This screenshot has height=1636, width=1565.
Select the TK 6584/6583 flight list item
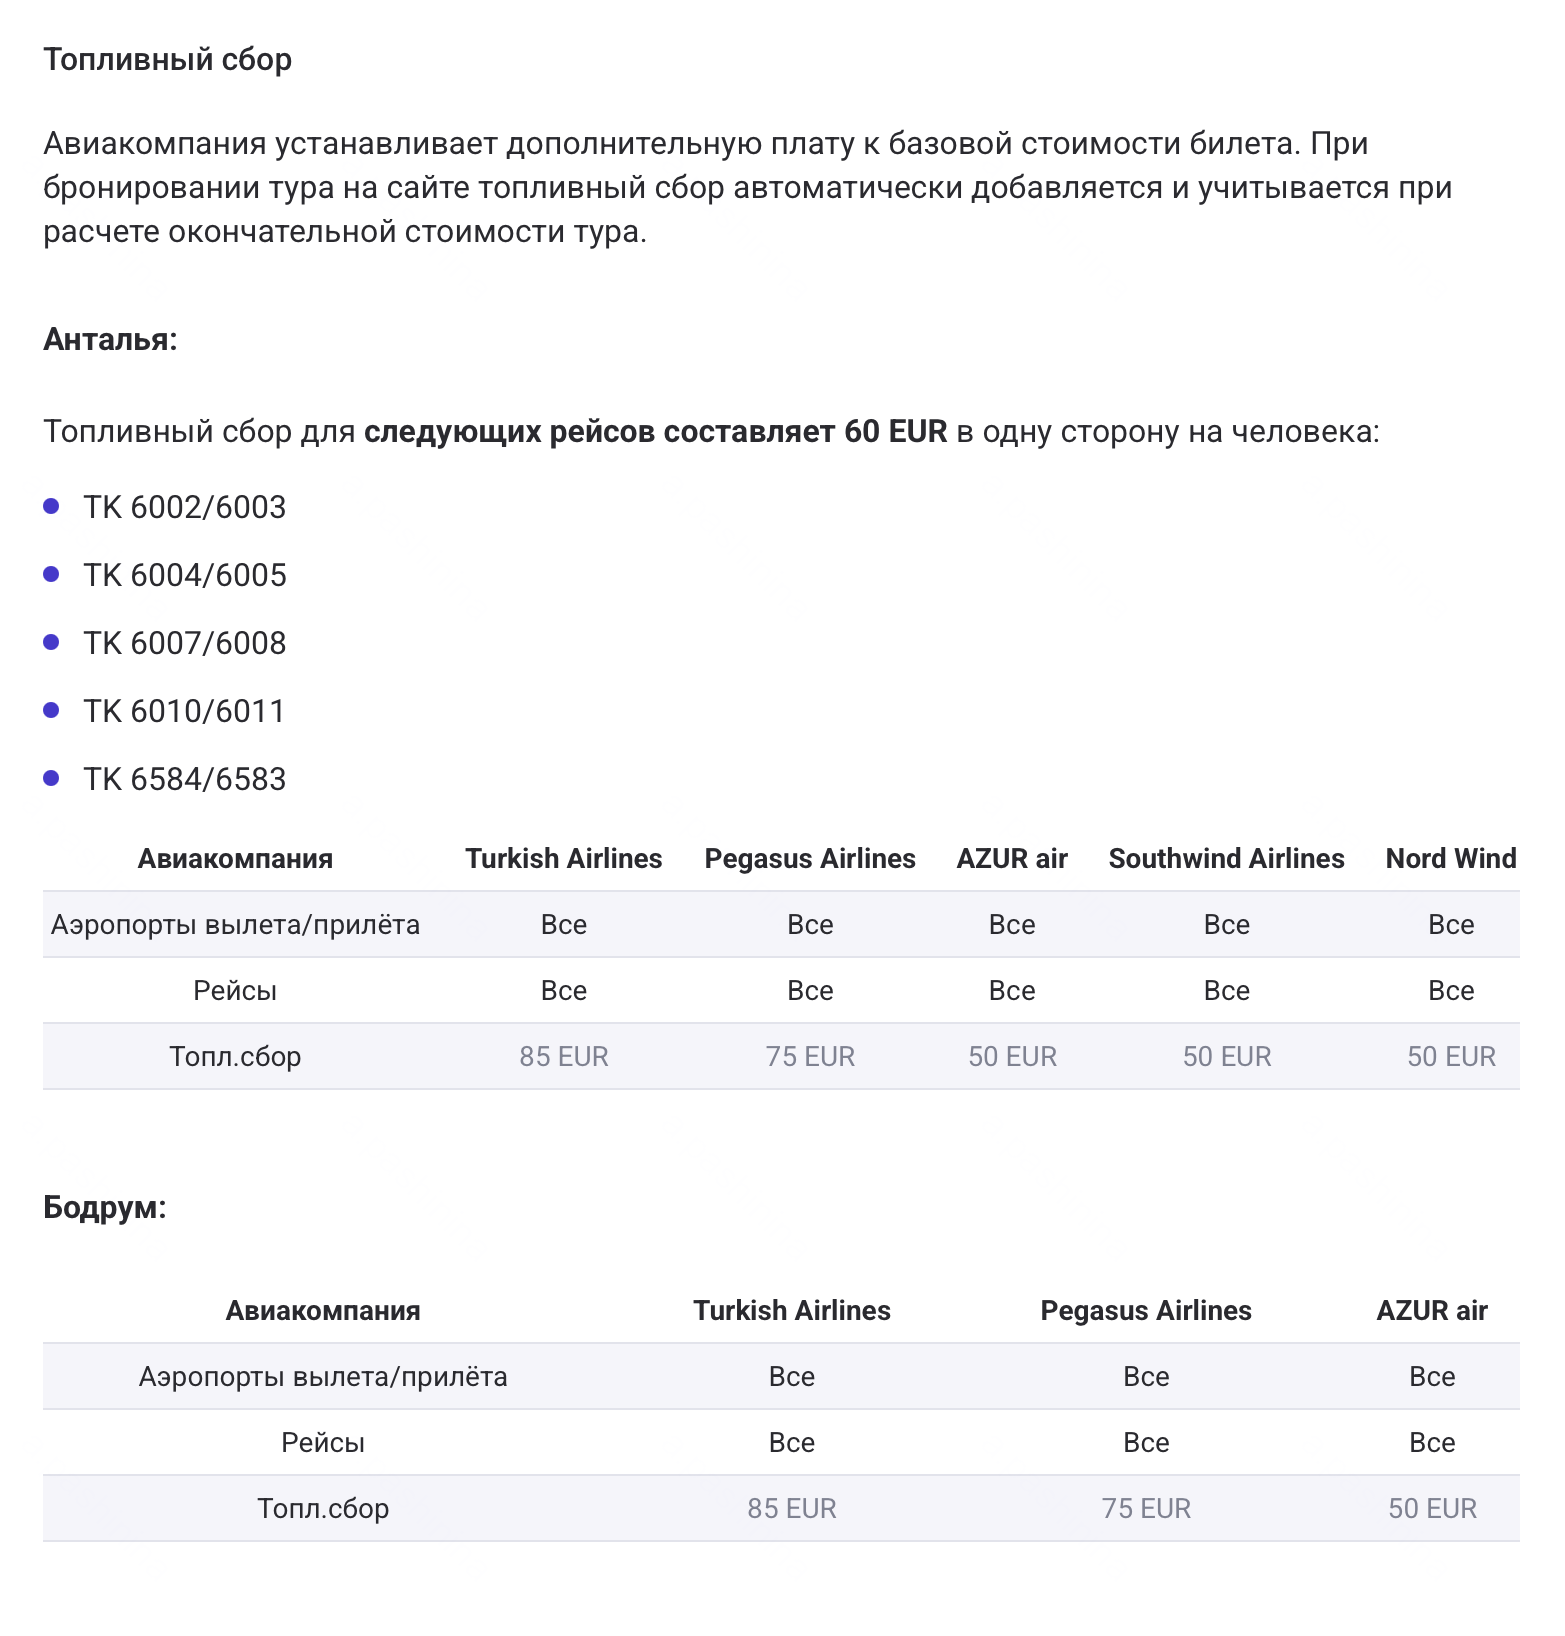(x=185, y=780)
